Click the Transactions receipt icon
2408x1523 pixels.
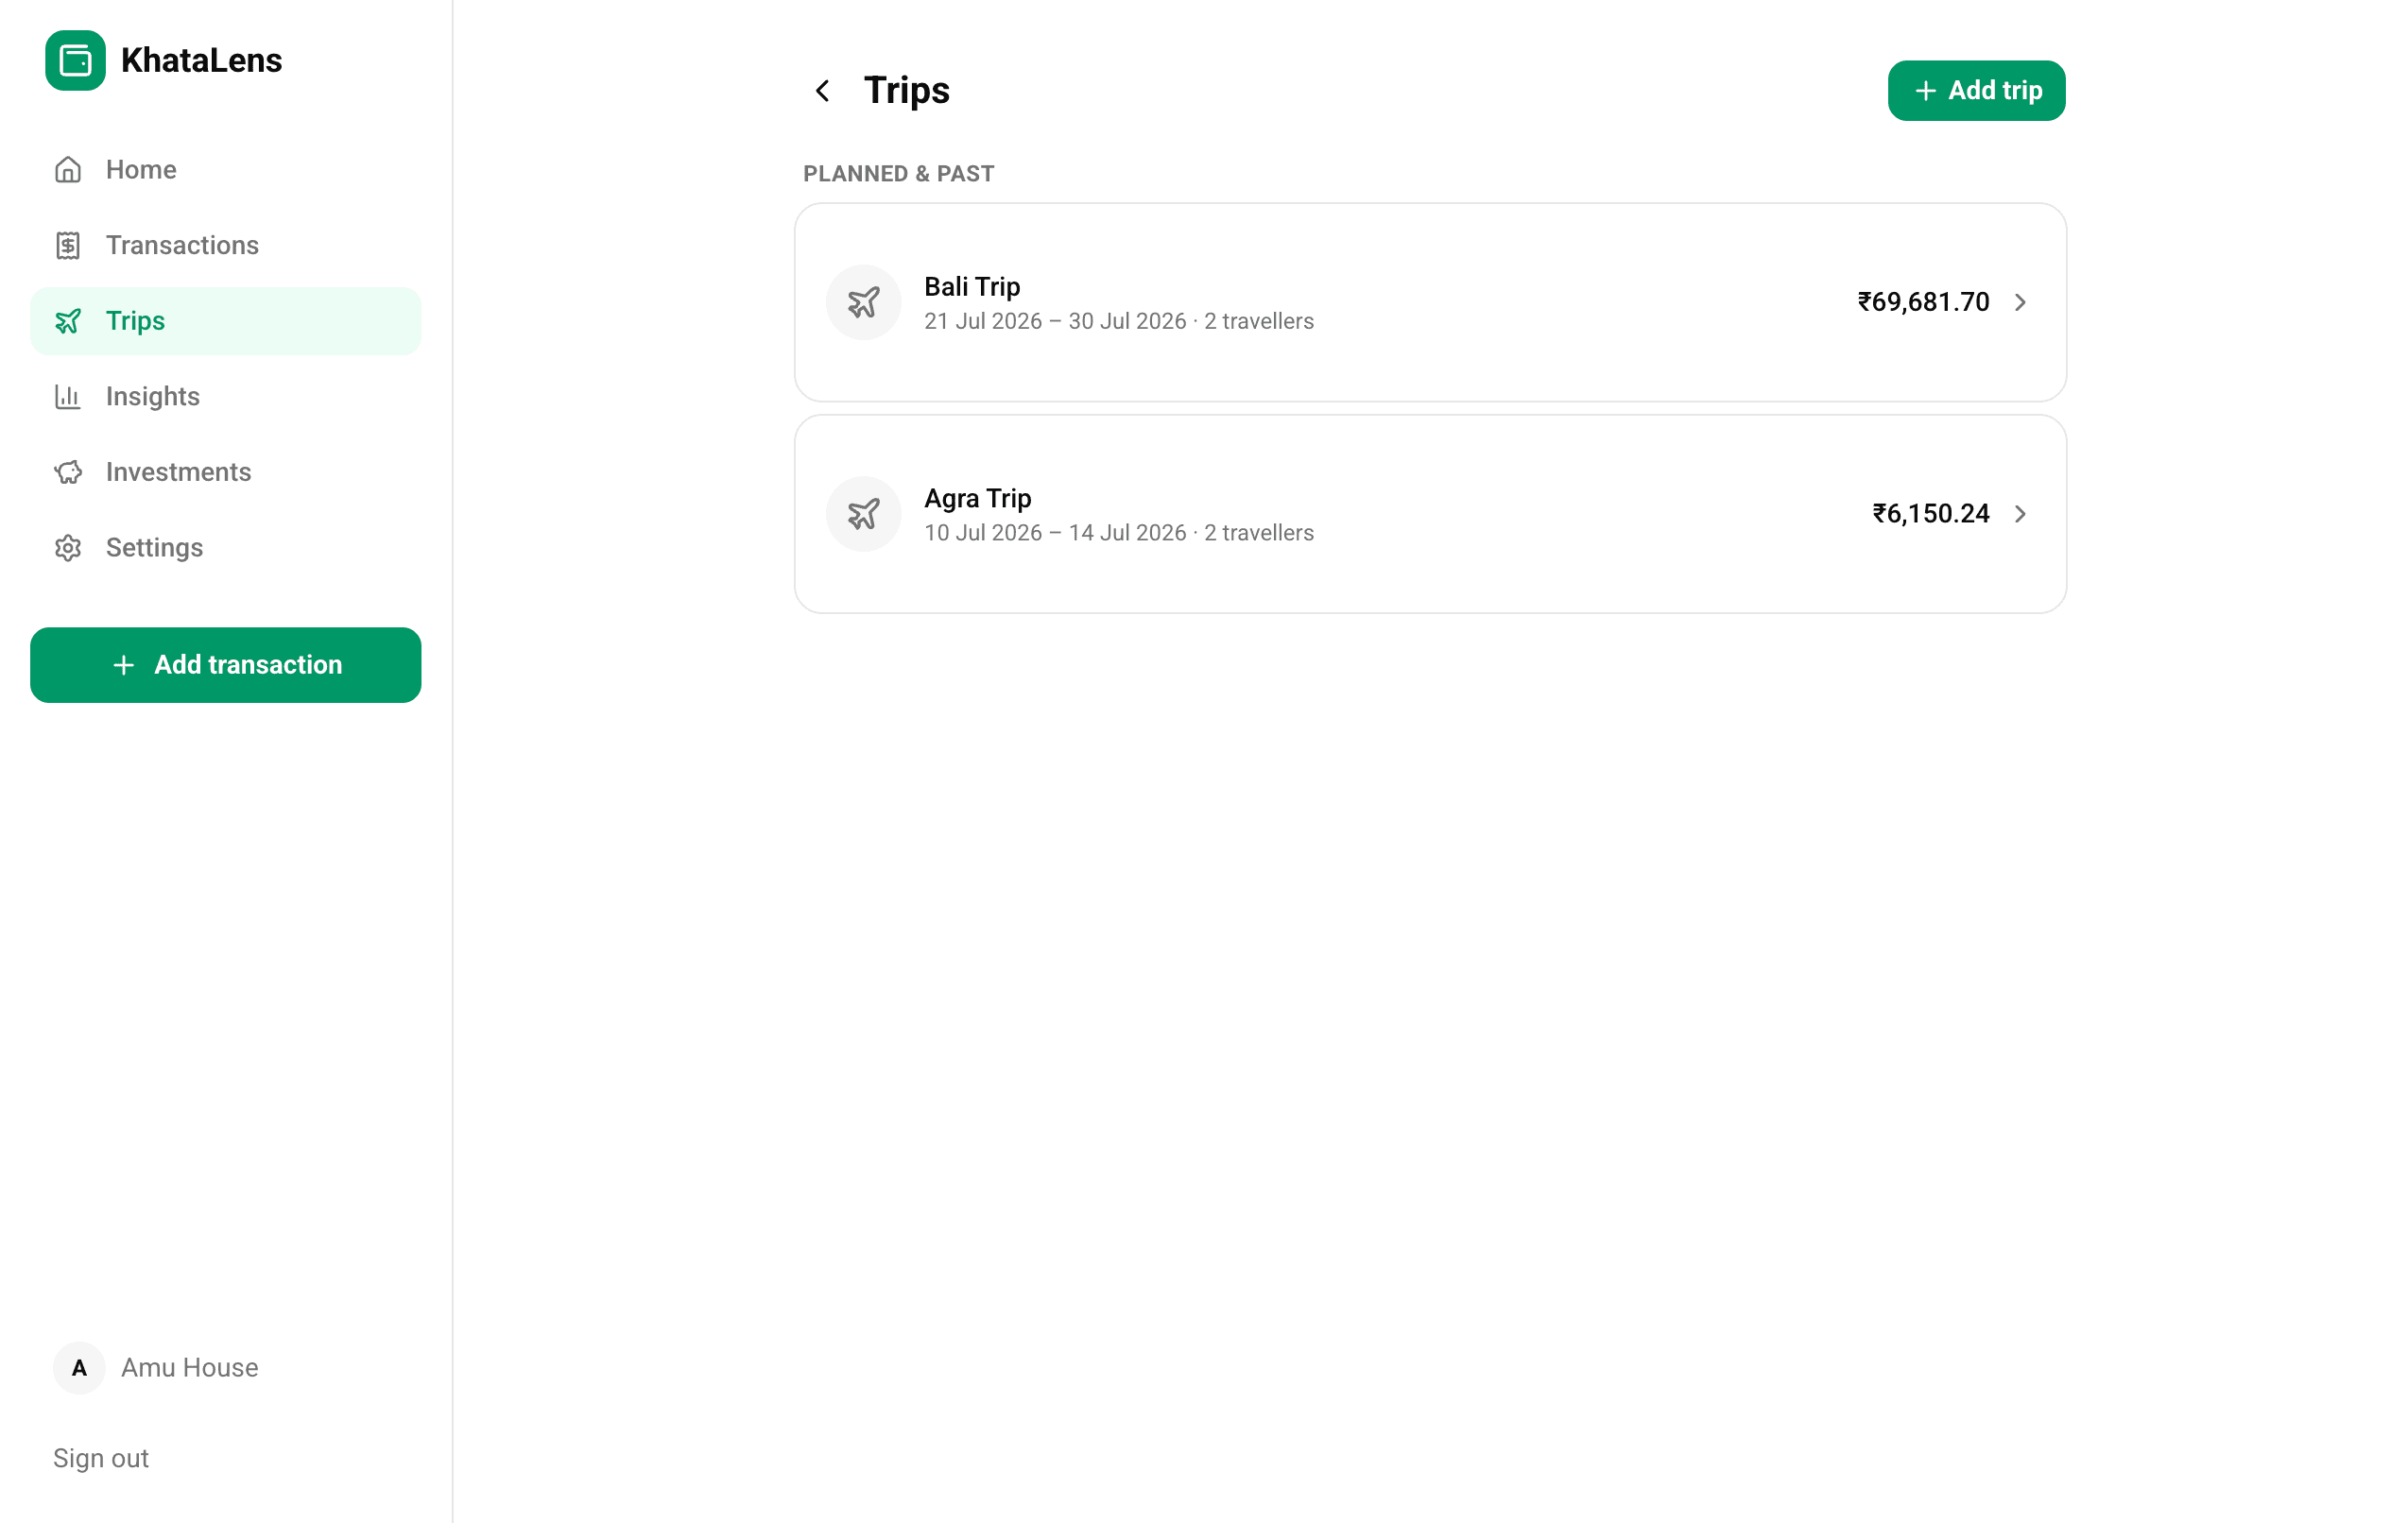point(68,245)
